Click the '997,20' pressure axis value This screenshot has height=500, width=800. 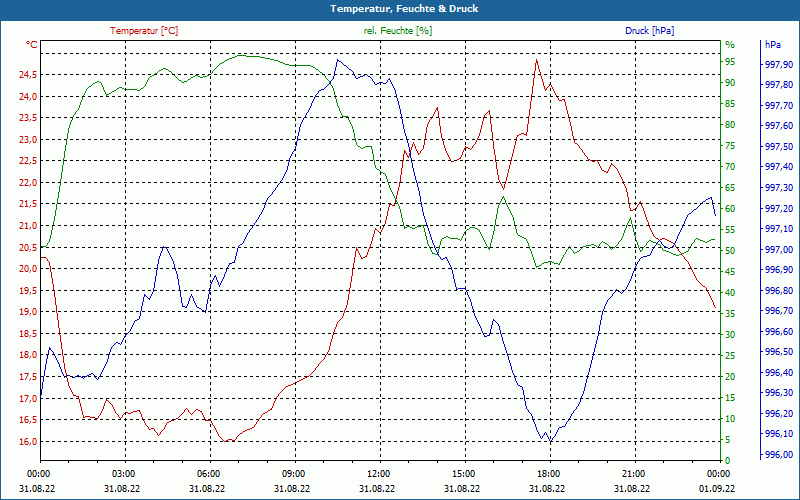click(779, 209)
